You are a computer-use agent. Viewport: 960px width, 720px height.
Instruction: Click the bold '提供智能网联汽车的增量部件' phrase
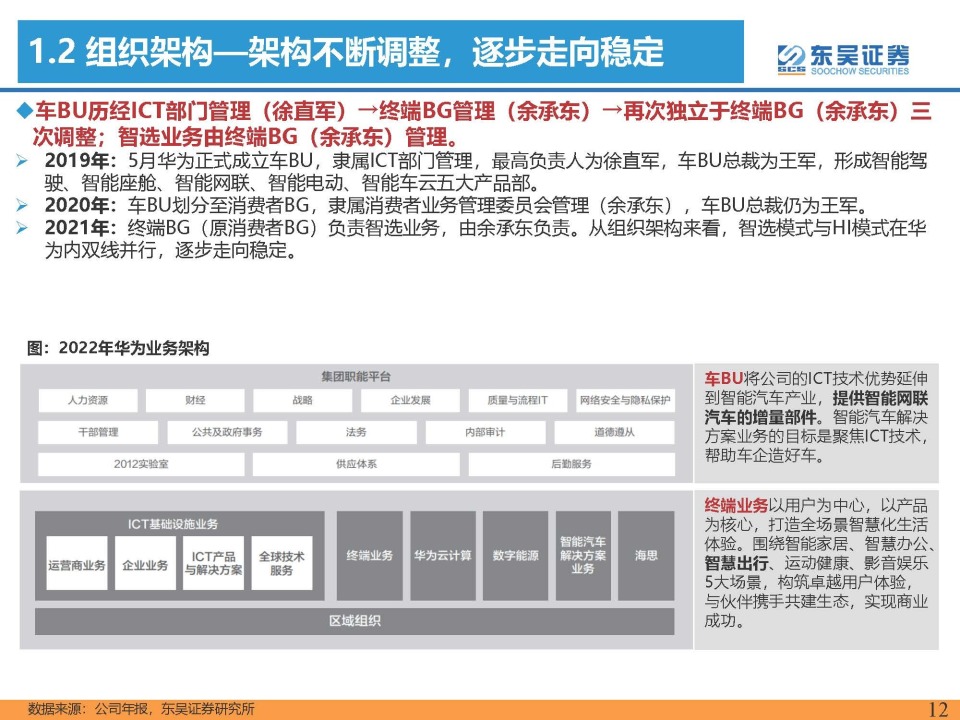tap(816, 408)
